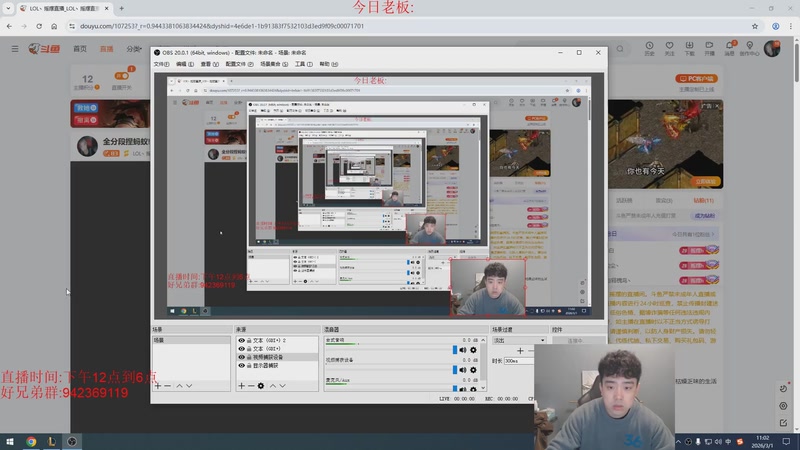Screen dimensions: 800x450
Task: Open OBS 帮助 menu
Action: (x=329, y=64)
